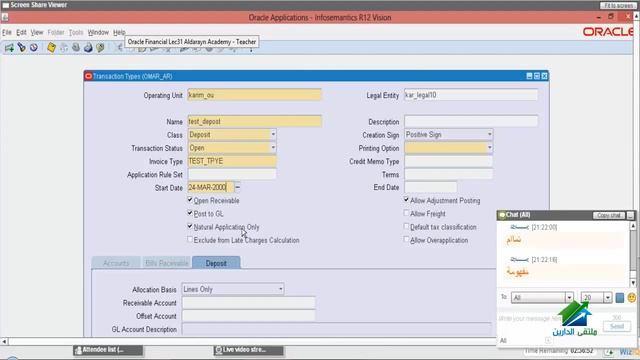Click the Name field containing test_deposit
640x360 pixels.
[x=254, y=121]
